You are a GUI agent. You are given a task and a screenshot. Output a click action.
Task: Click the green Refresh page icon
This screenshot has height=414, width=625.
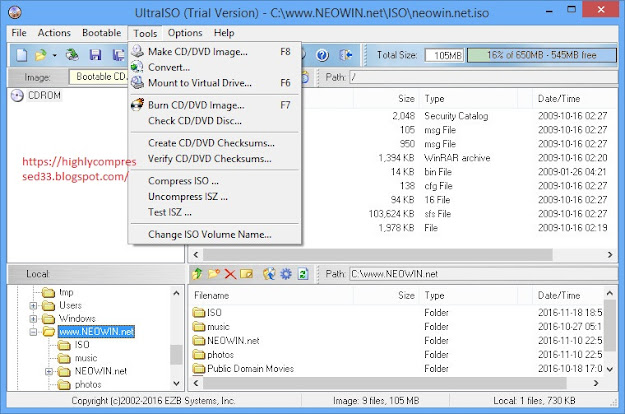[303, 274]
